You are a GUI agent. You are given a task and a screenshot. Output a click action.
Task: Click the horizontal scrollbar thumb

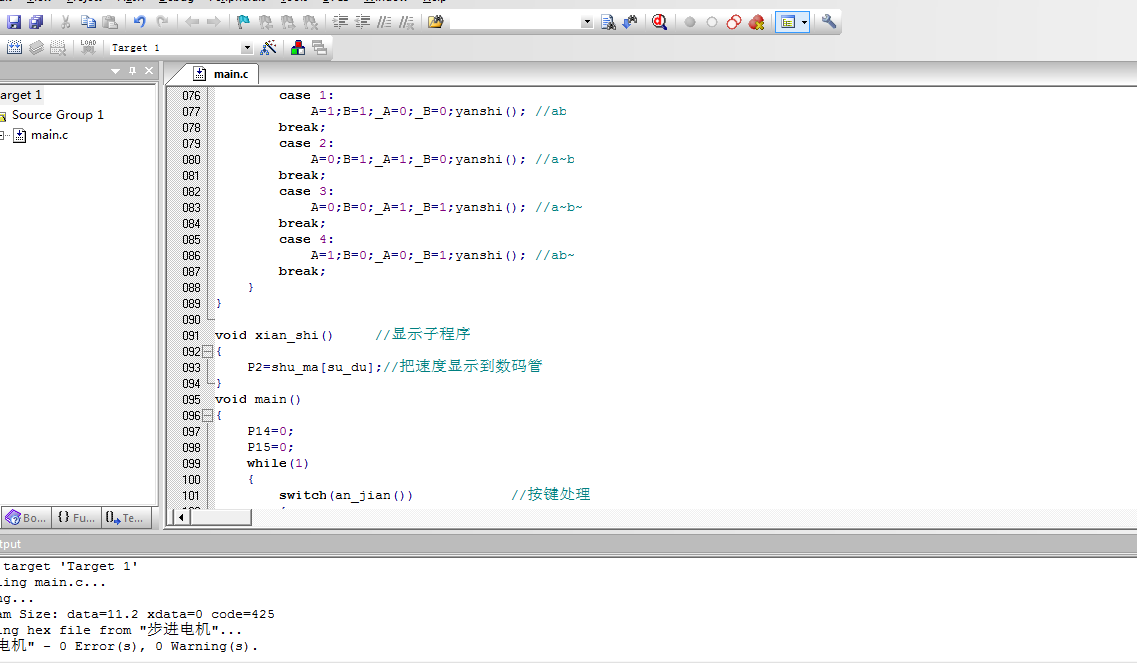[x=220, y=517]
